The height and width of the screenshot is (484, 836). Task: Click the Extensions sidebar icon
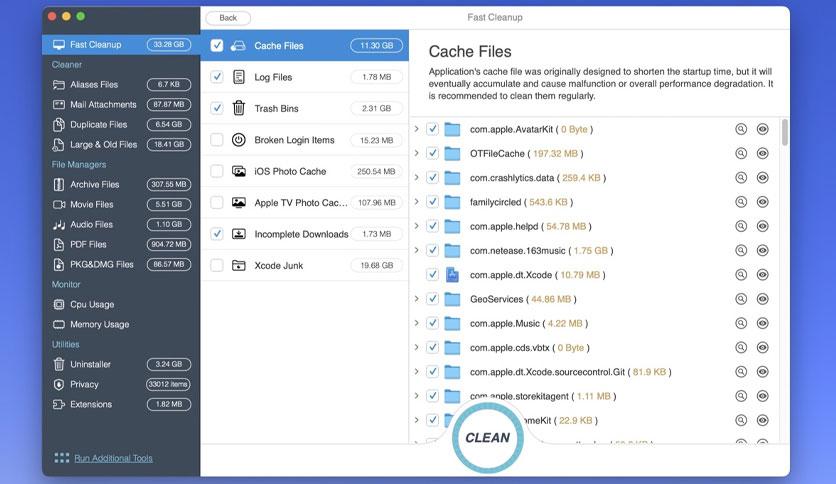point(59,405)
